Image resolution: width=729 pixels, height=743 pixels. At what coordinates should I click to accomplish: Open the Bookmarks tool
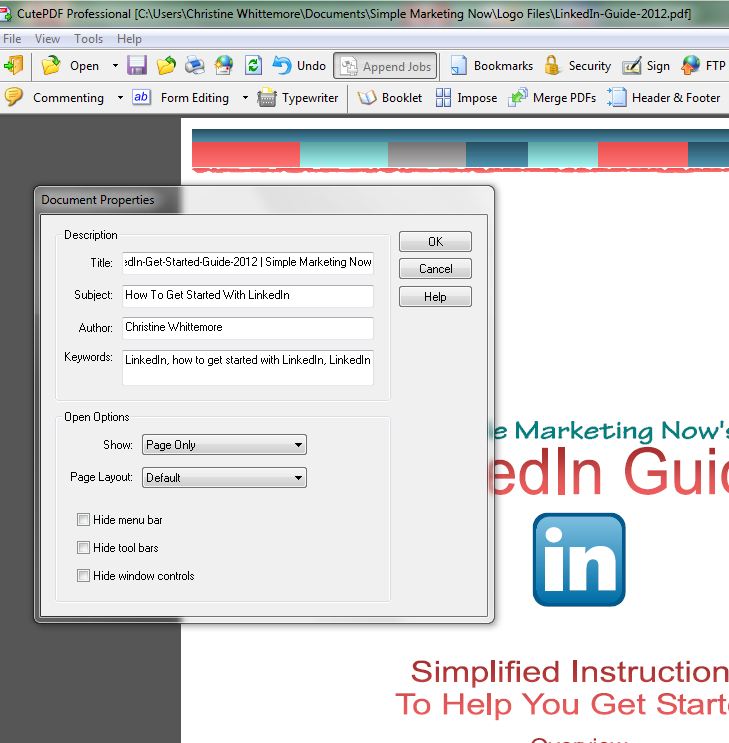click(x=491, y=65)
